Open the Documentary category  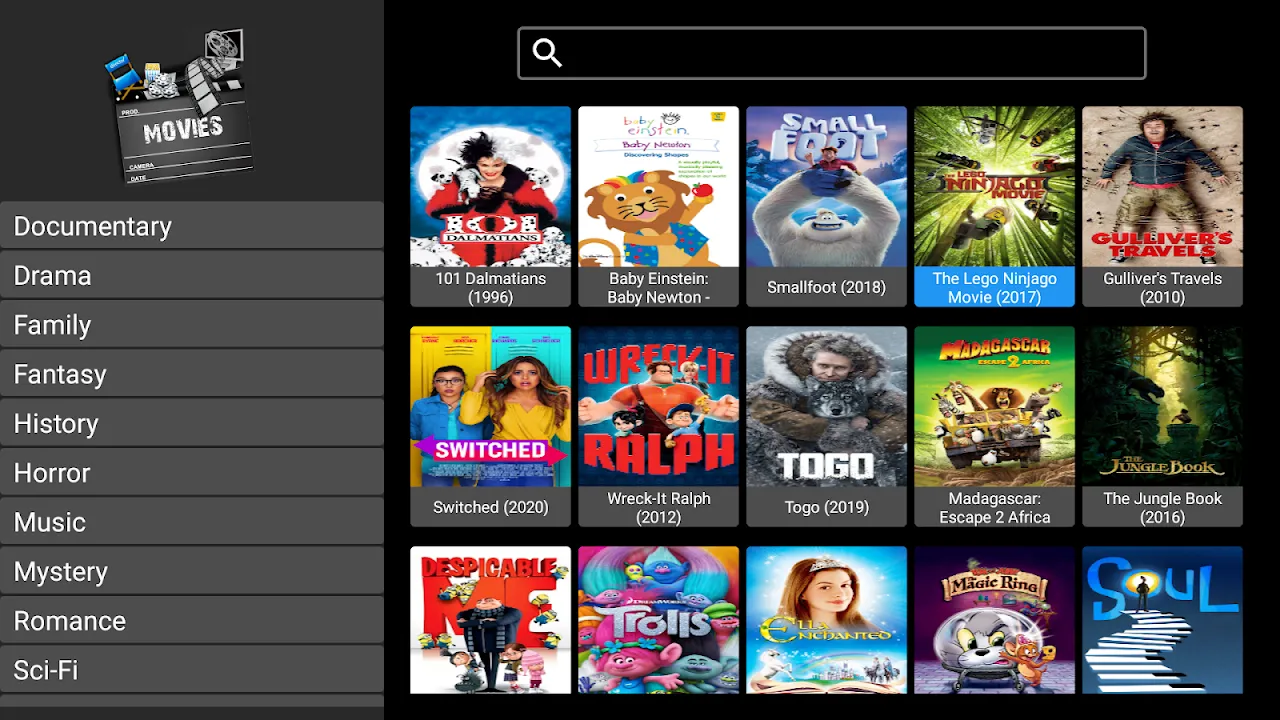(192, 226)
